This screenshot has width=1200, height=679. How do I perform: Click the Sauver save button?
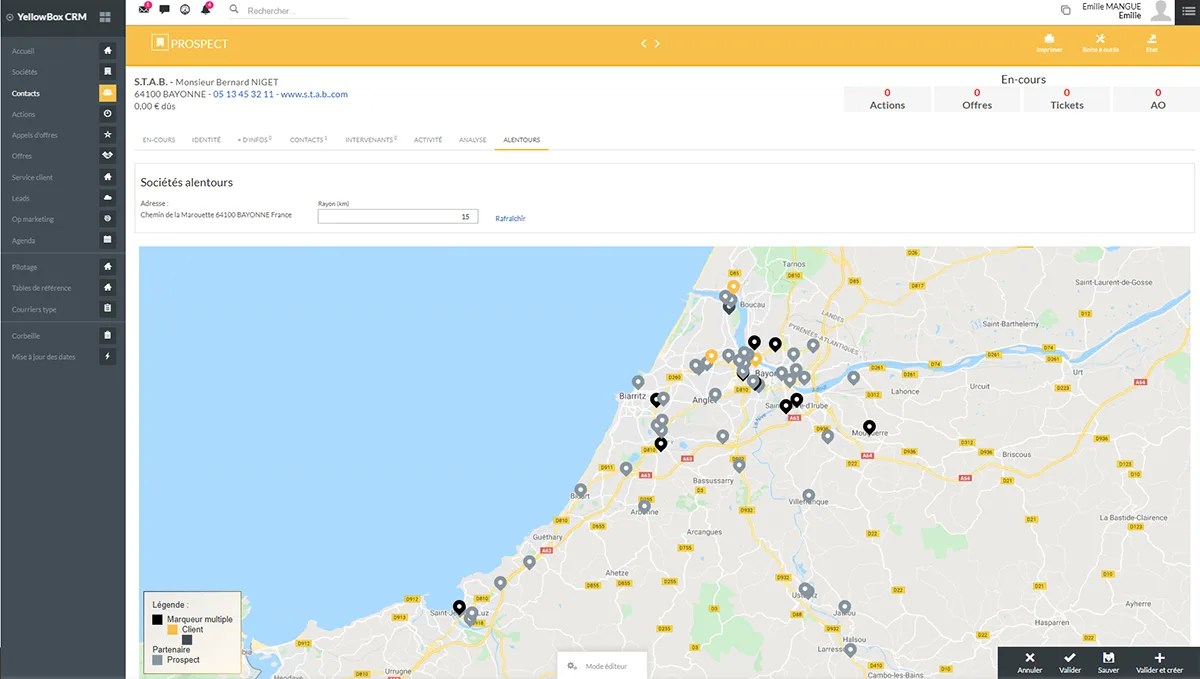[x=1108, y=663]
